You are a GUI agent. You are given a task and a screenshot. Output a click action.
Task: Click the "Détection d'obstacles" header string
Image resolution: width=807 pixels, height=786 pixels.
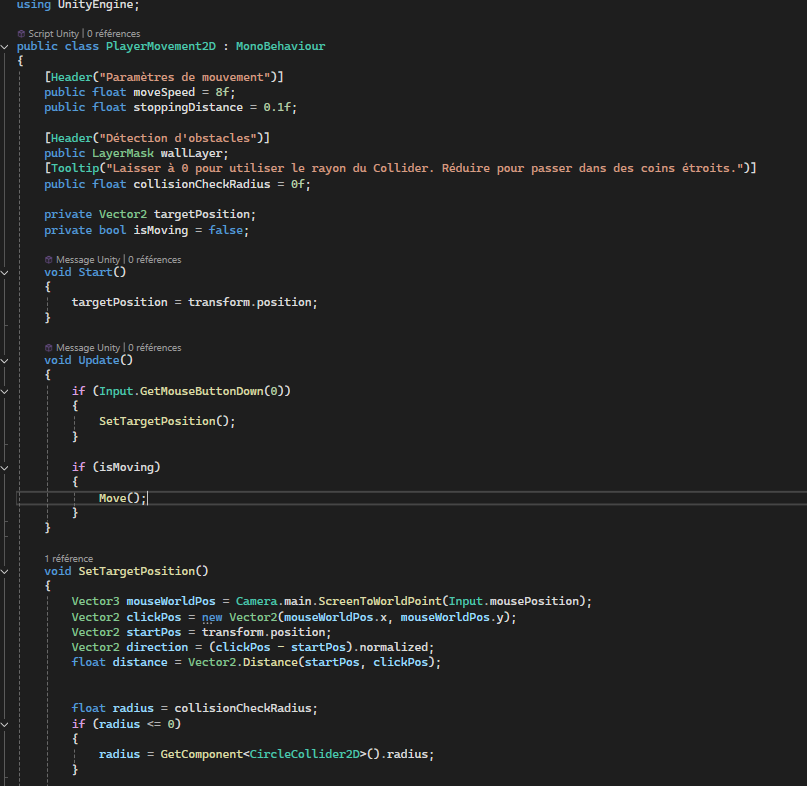[178, 138]
